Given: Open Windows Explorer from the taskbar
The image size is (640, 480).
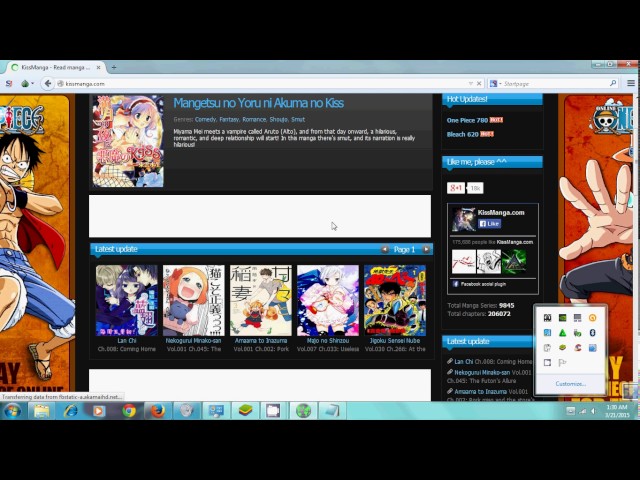Looking at the screenshot, I should click(41, 411).
